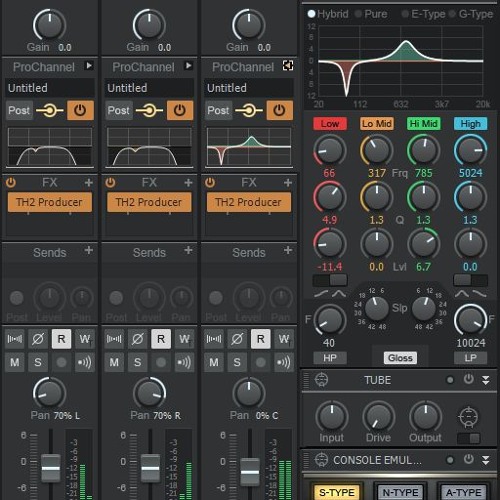Collapse ProChannel on the 0% C strip

point(288,66)
